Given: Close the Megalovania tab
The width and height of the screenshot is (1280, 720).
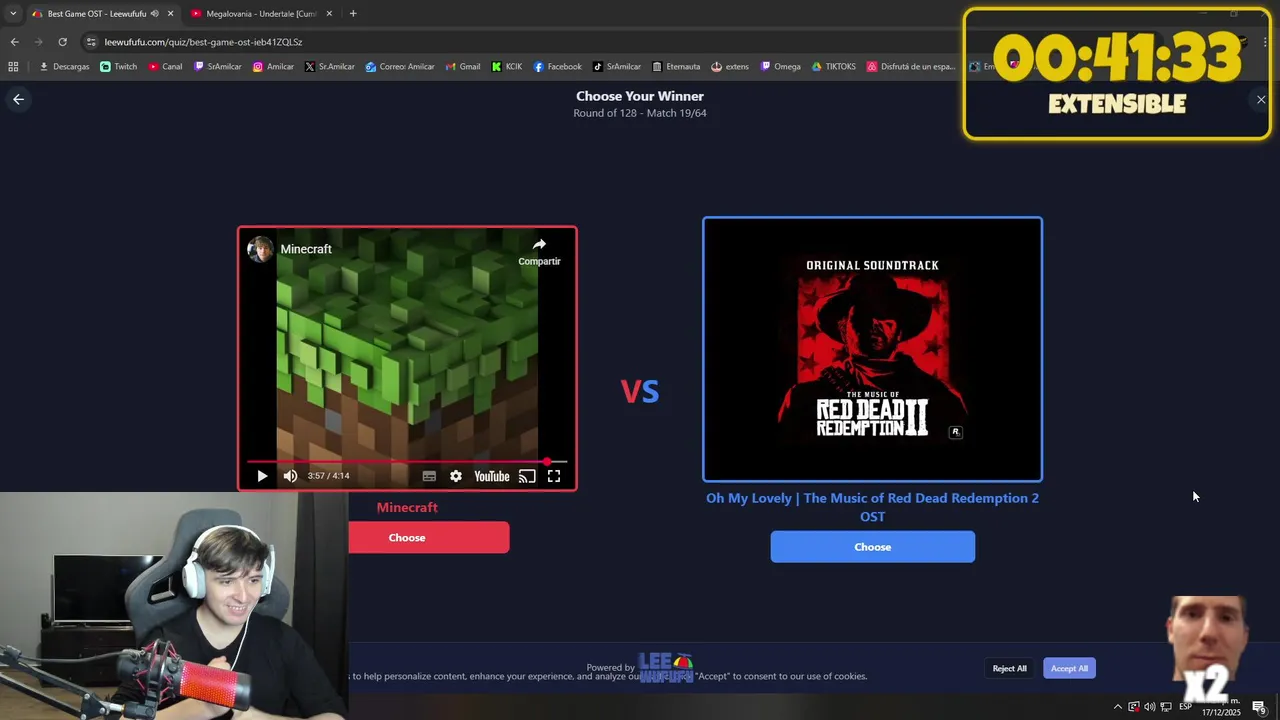Looking at the screenshot, I should pyautogui.click(x=329, y=14).
